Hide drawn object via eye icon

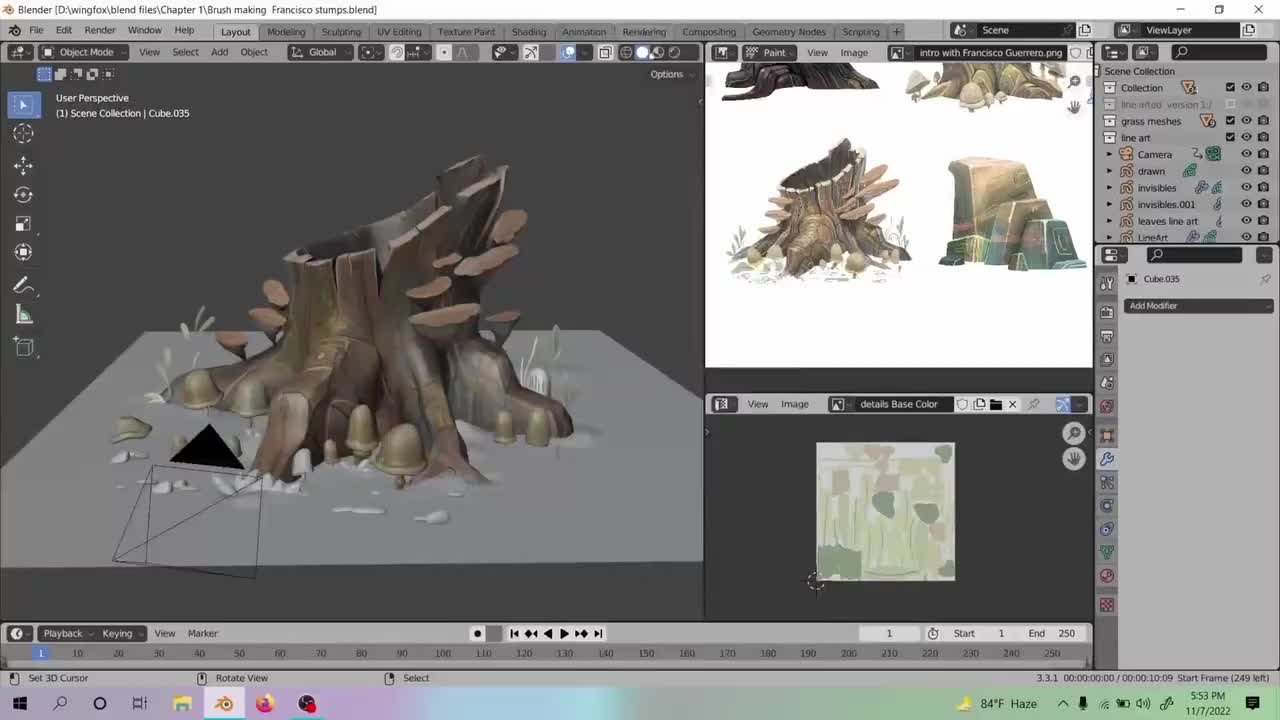tap(1246, 171)
